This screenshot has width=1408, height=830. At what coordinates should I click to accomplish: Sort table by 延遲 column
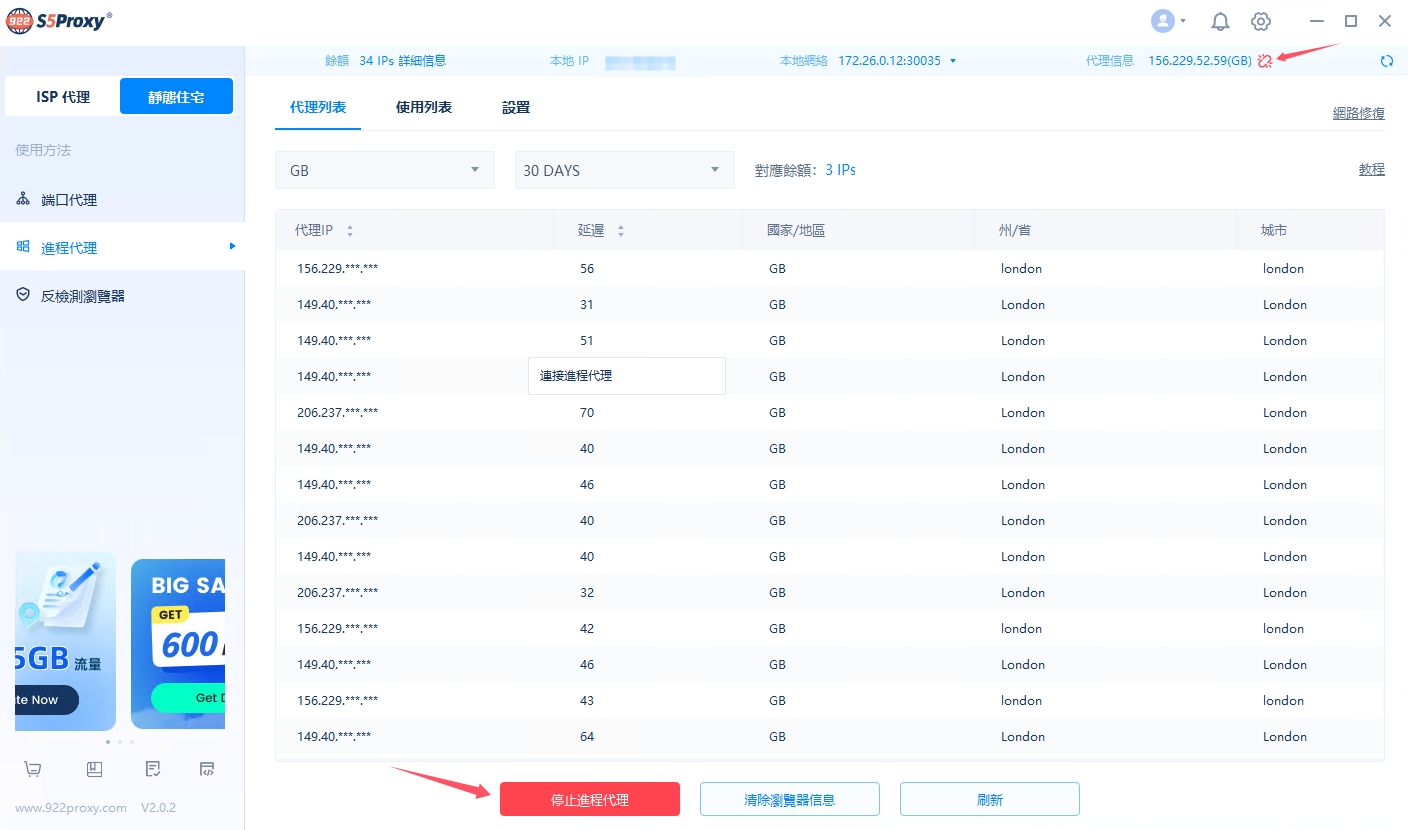pyautogui.click(x=620, y=231)
